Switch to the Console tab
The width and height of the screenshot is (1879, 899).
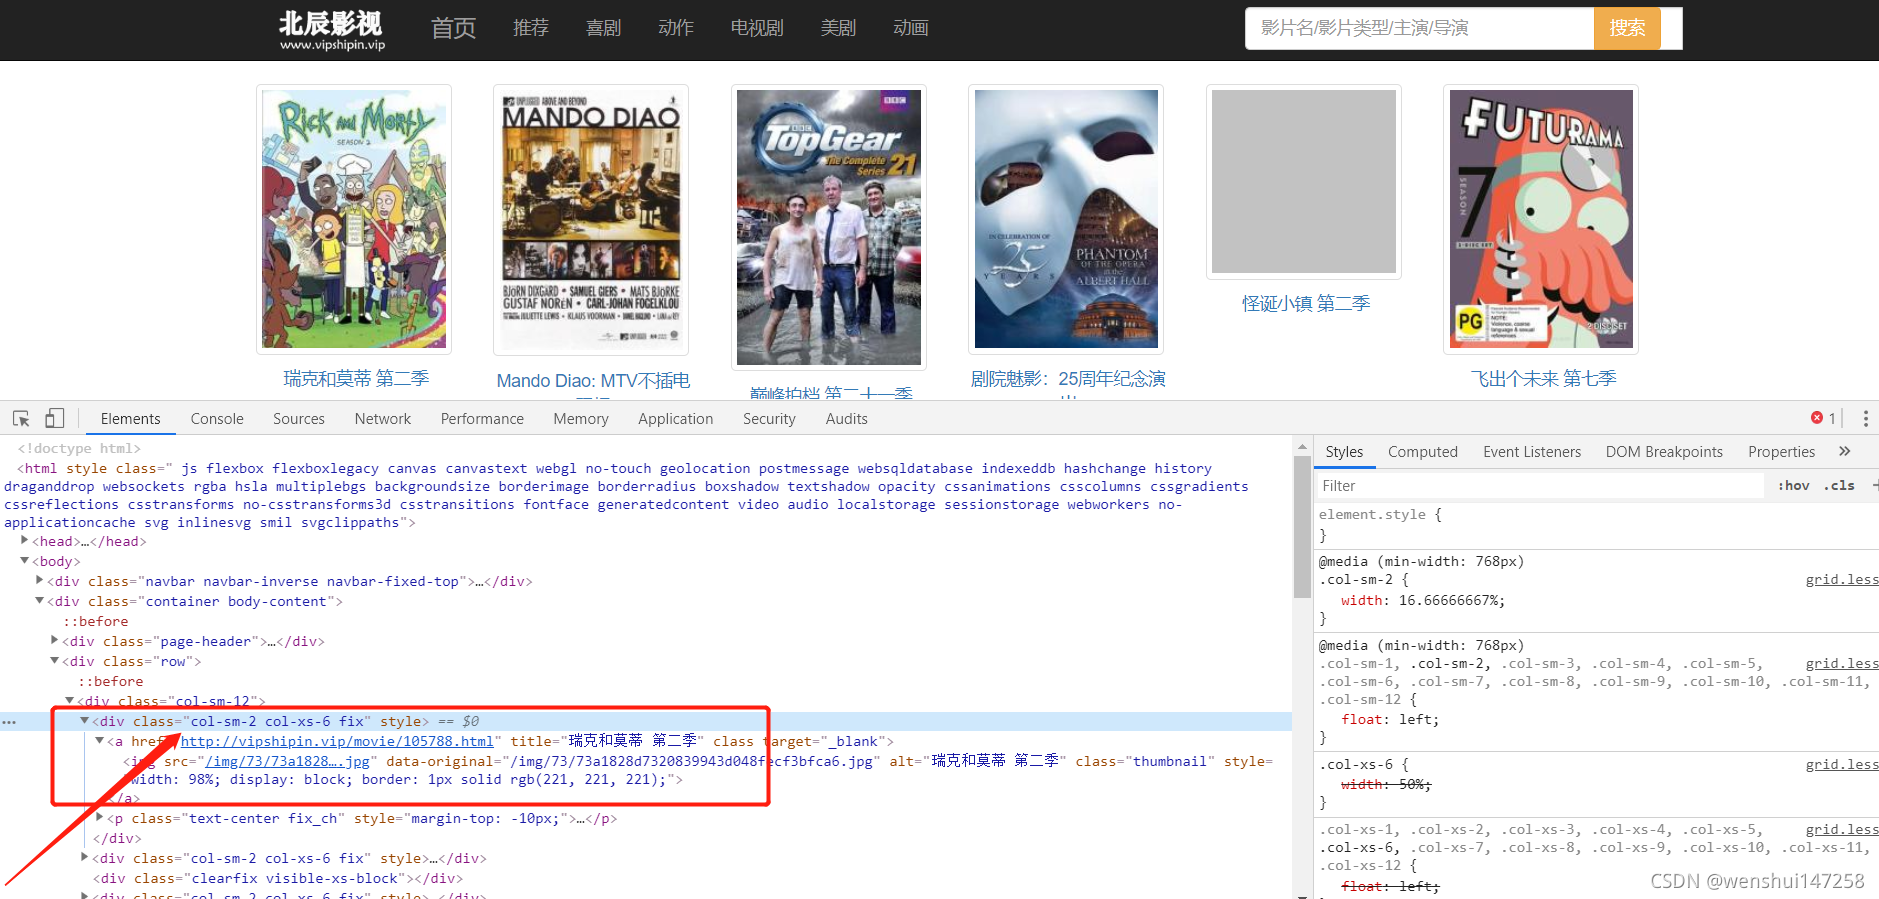tap(217, 419)
